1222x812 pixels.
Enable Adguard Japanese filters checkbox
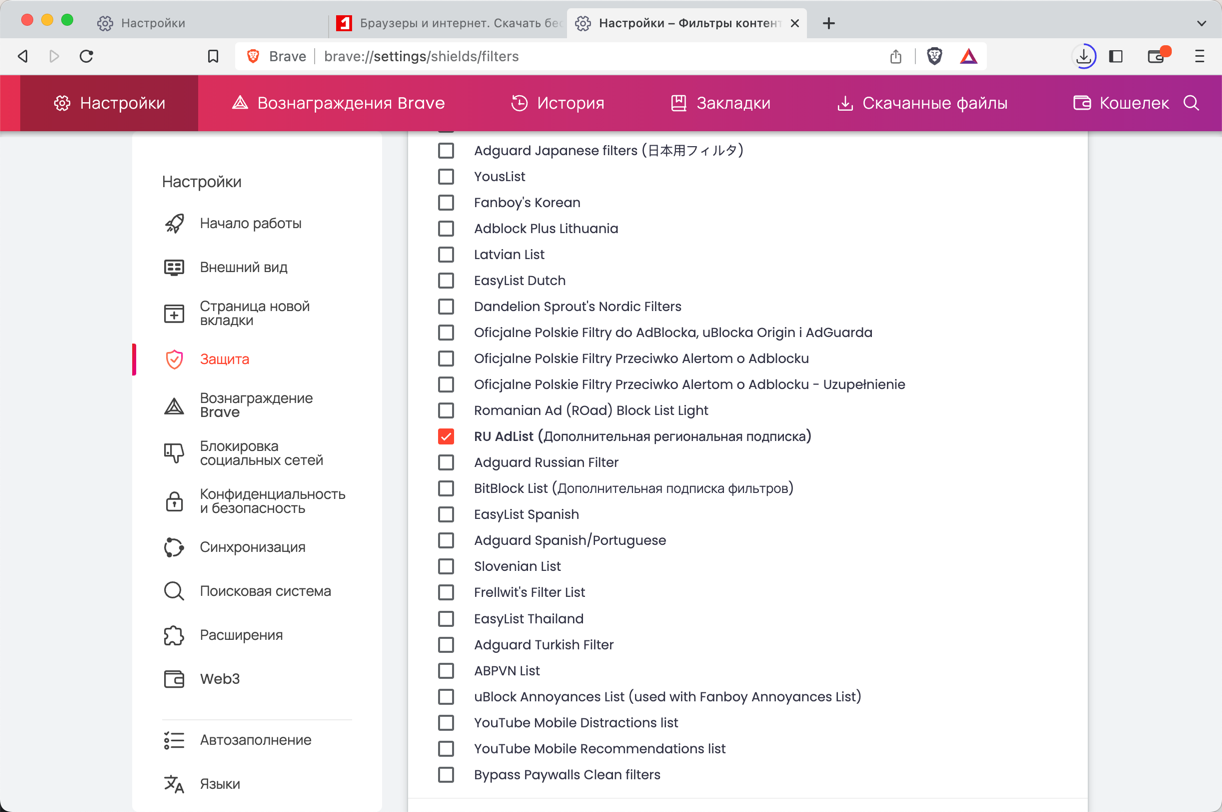click(446, 151)
